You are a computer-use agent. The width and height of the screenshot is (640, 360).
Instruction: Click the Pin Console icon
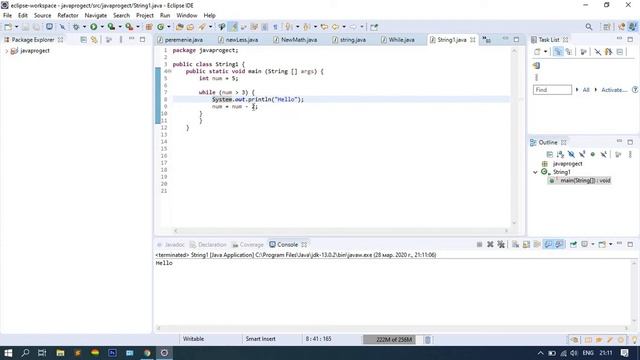tap(573, 244)
